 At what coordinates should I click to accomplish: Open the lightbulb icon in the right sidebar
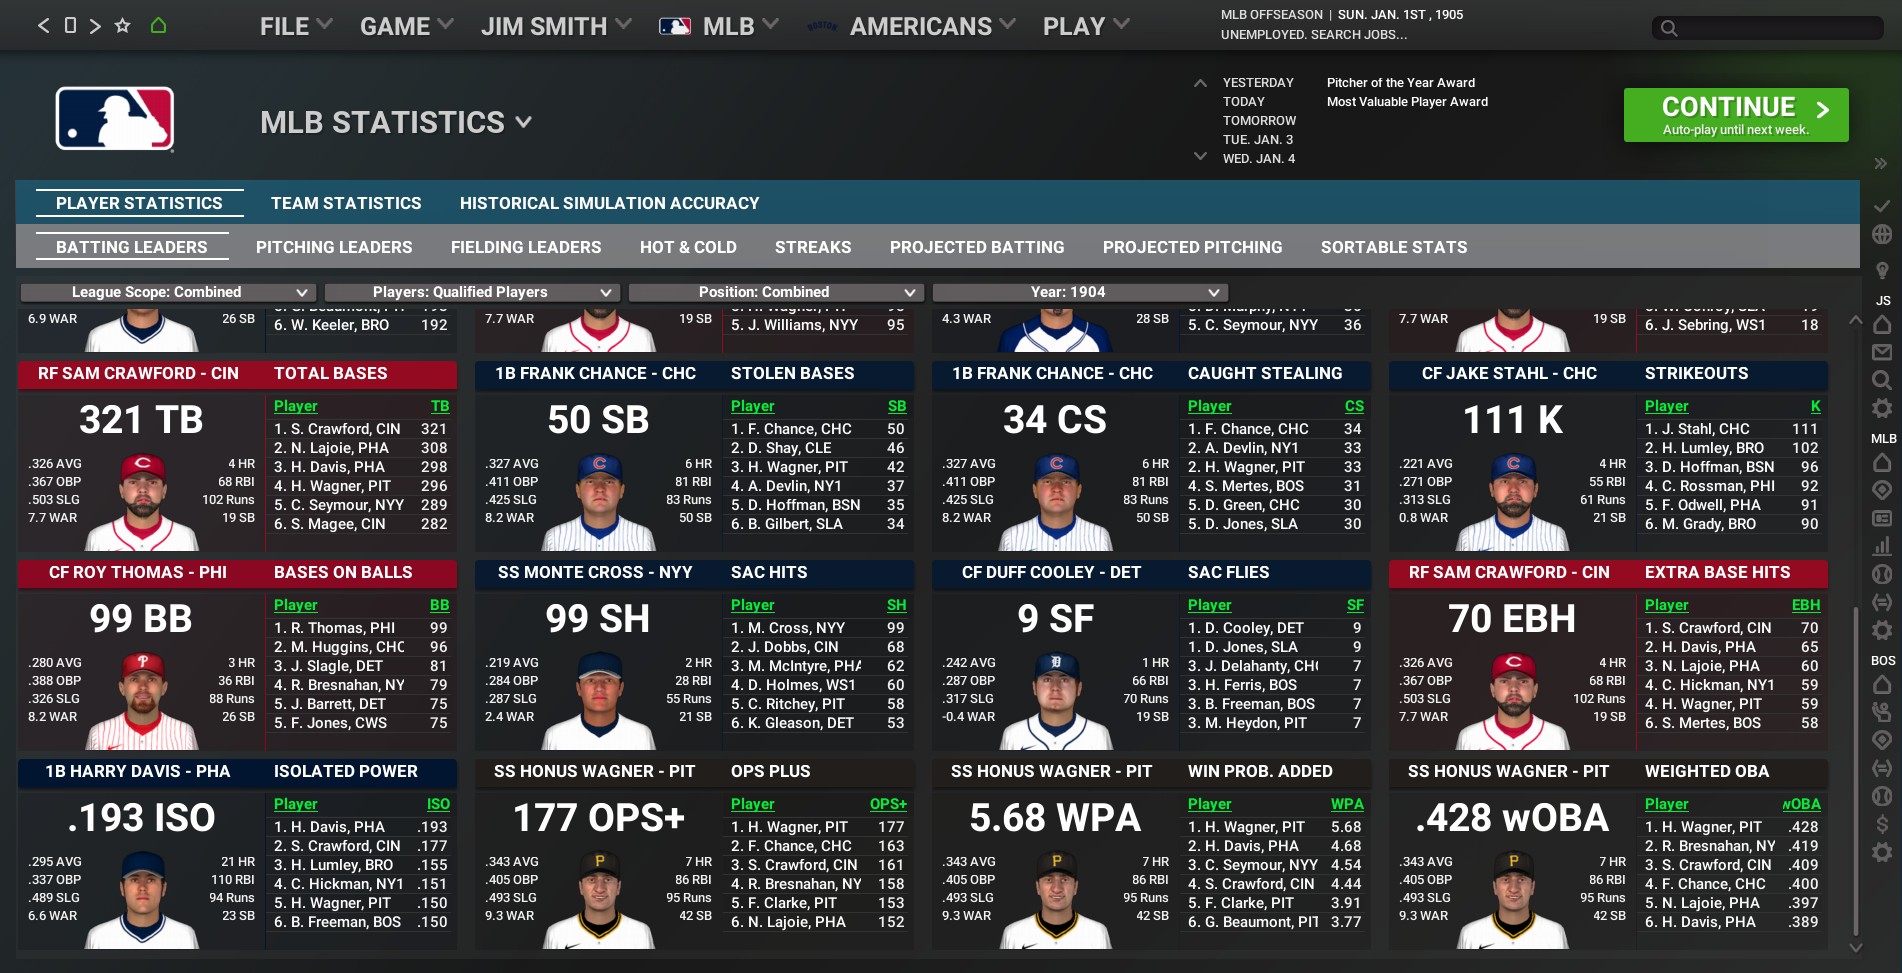pyautogui.click(x=1882, y=270)
